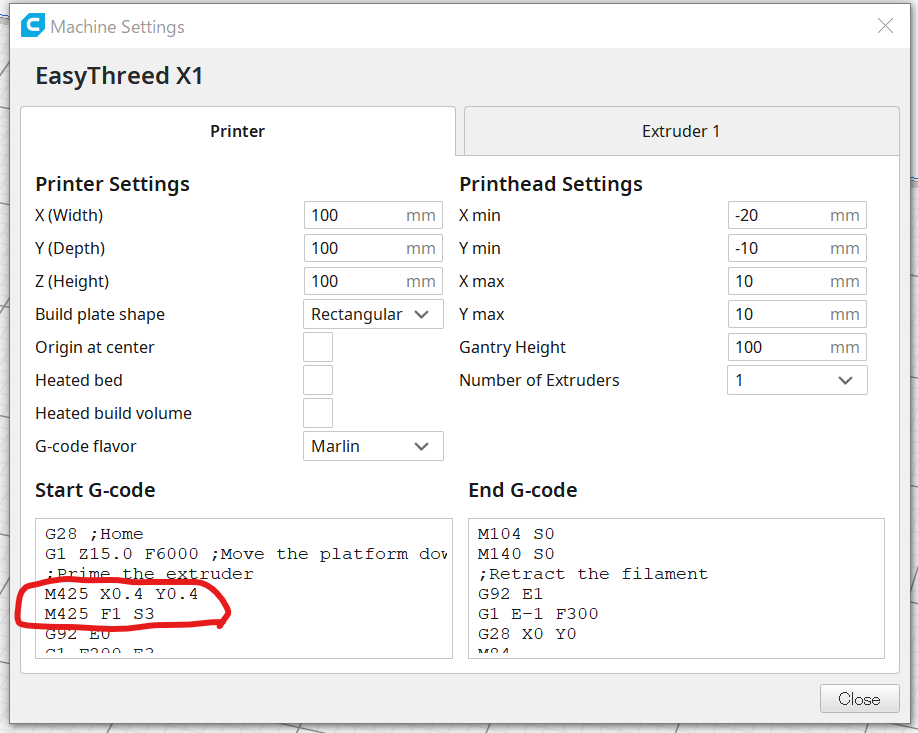Click inside the Start G-code text area
Screen dimensions: 918x733
[x=244, y=588]
